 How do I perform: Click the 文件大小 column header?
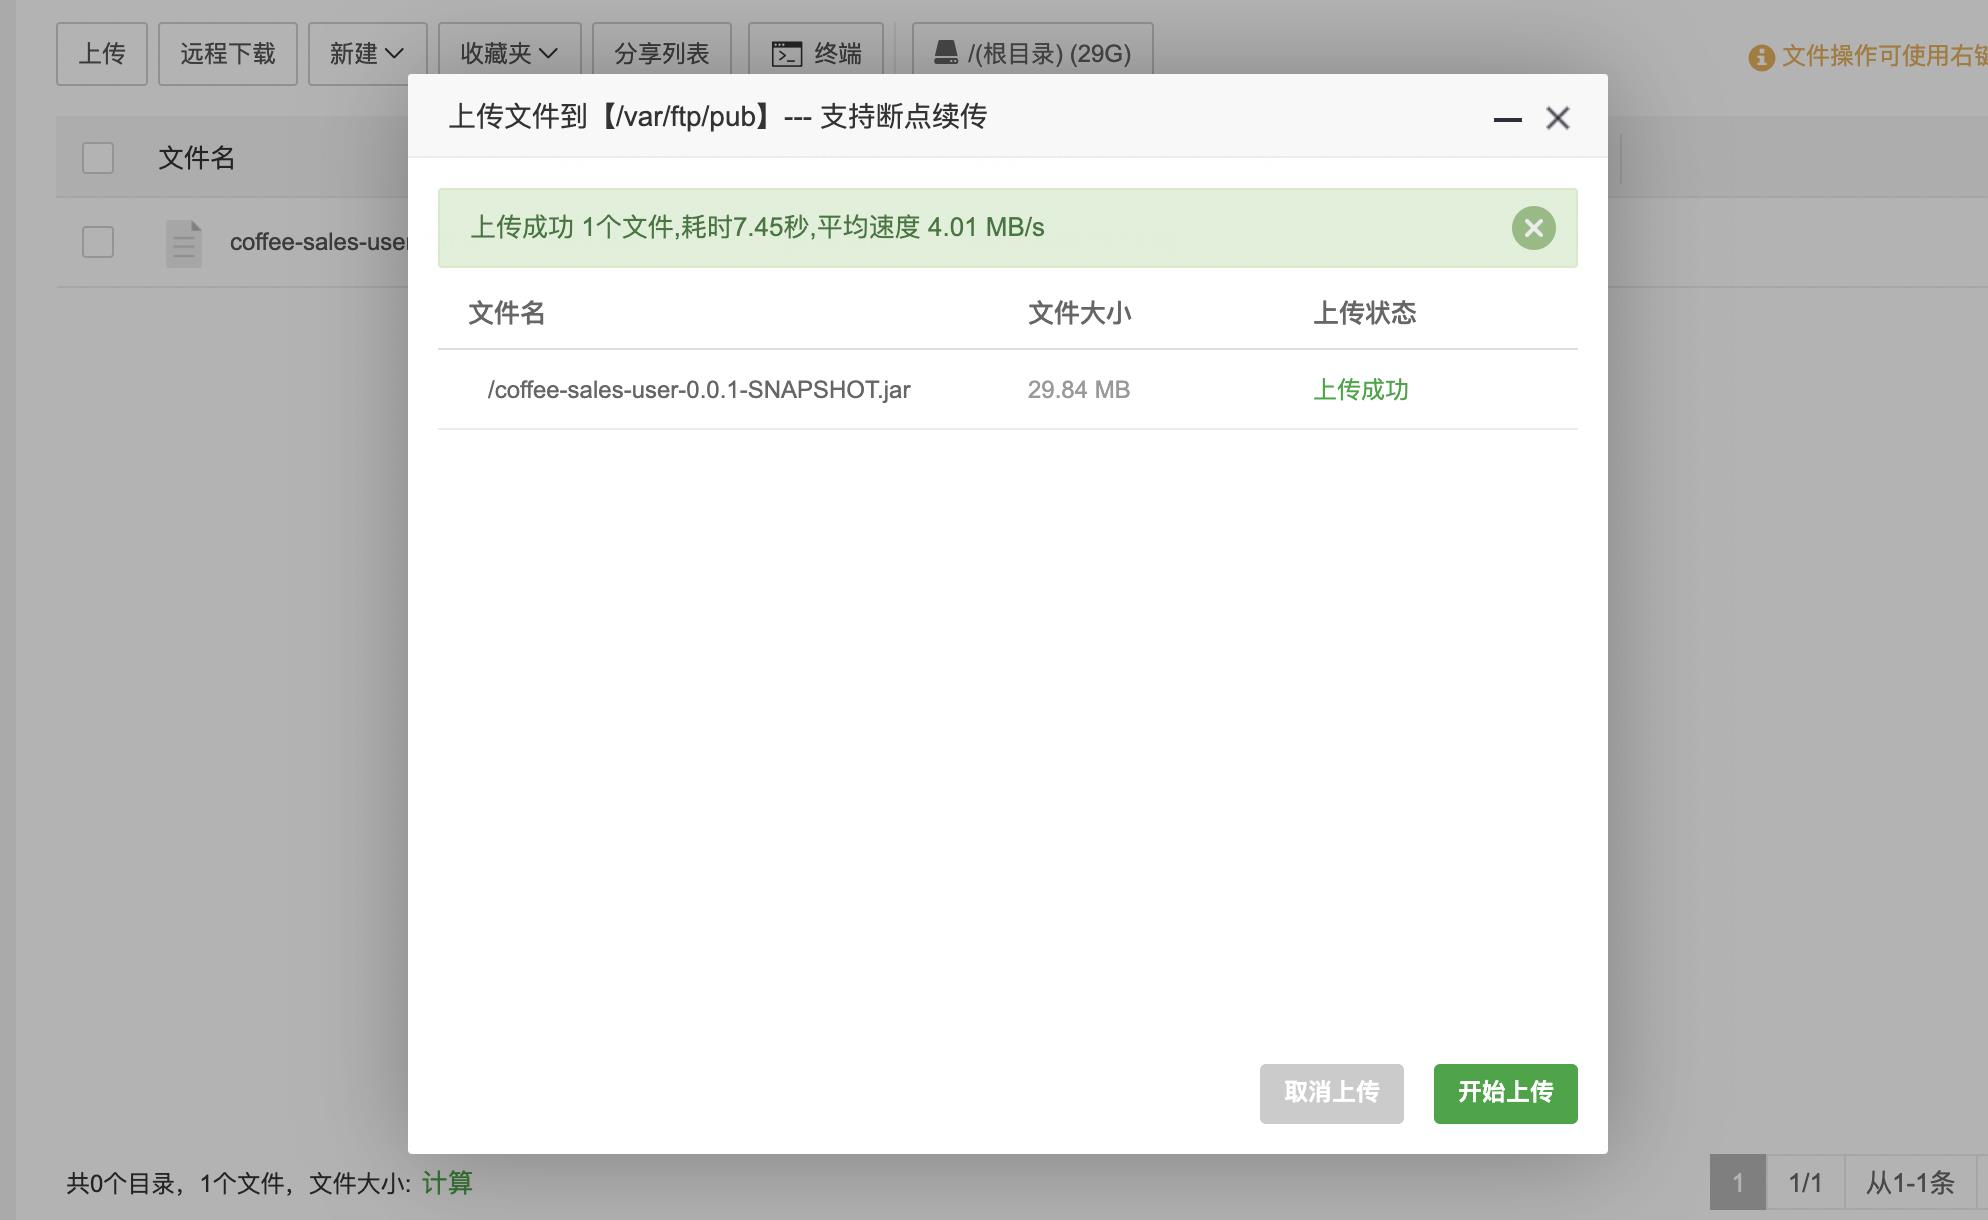[x=1080, y=313]
